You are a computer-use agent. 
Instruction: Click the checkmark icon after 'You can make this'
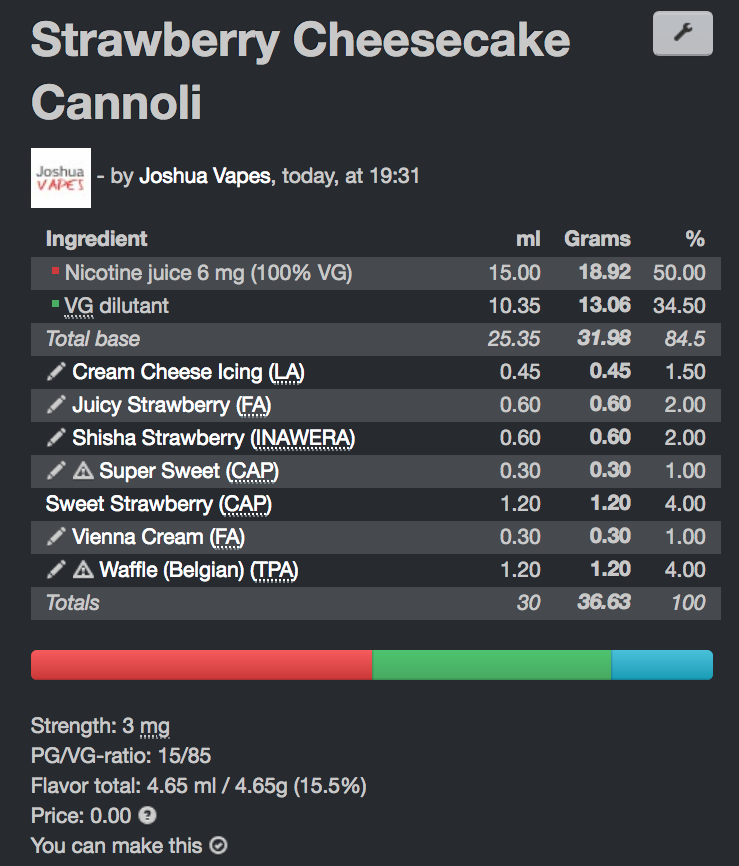click(218, 846)
